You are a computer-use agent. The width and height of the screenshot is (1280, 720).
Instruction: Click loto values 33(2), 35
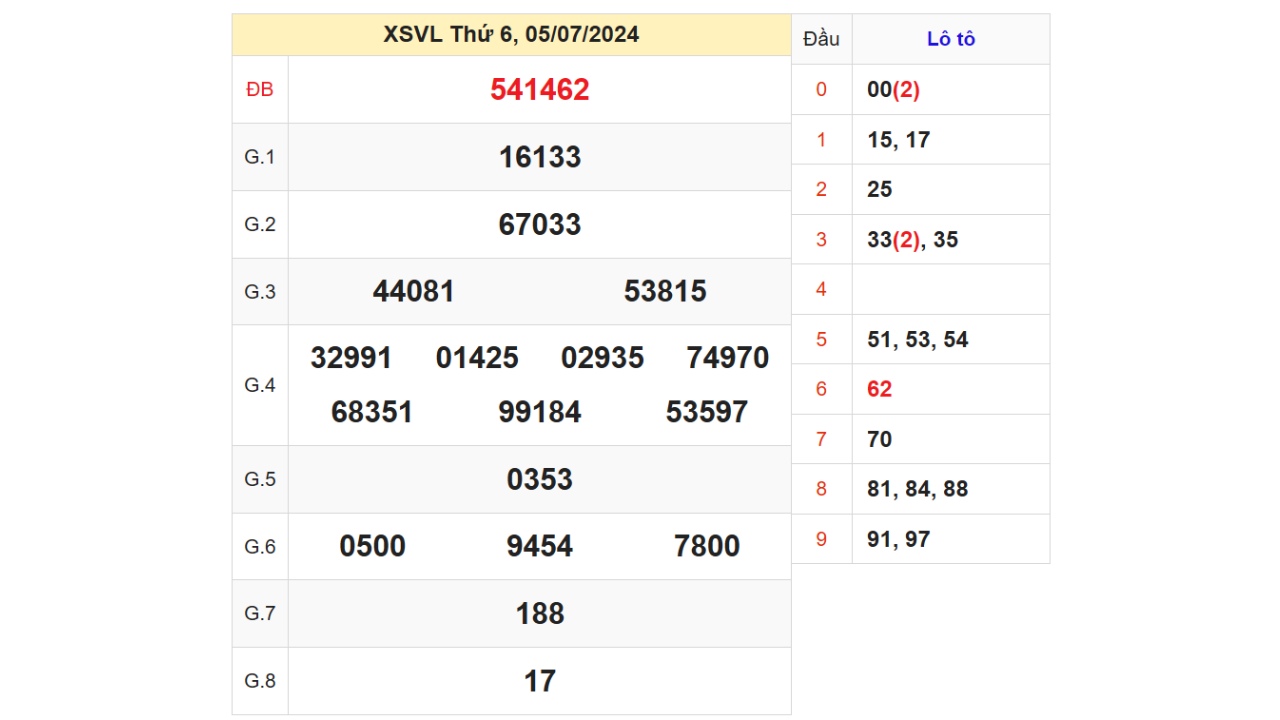913,240
